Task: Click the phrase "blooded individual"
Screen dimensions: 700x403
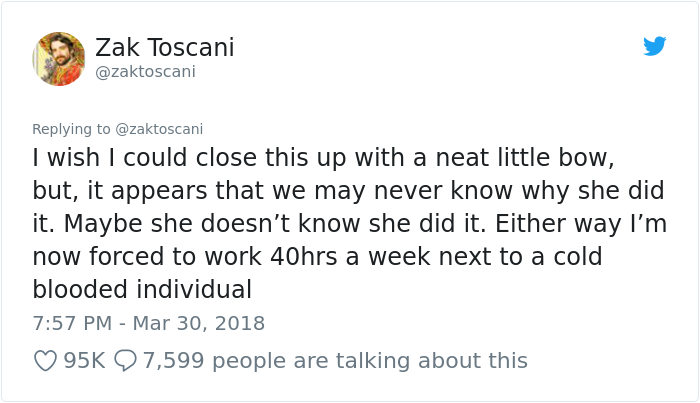Action: pos(141,289)
